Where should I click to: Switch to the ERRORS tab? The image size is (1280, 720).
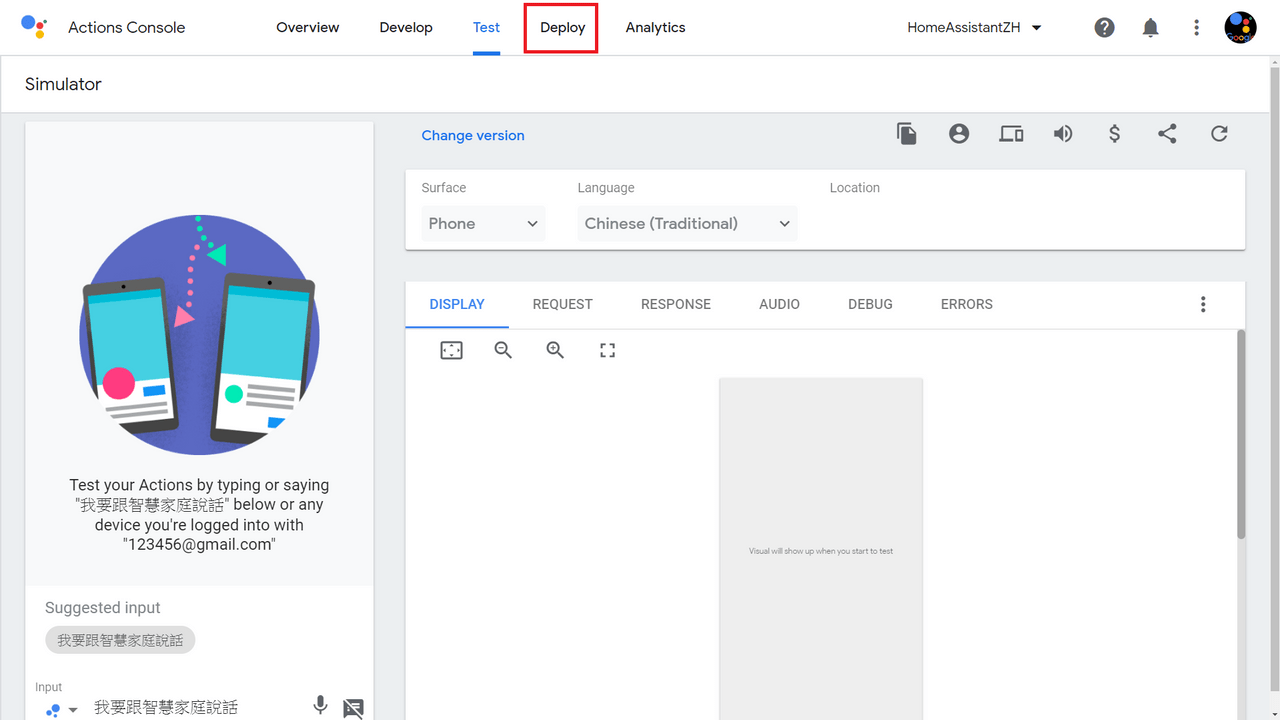pyautogui.click(x=967, y=304)
